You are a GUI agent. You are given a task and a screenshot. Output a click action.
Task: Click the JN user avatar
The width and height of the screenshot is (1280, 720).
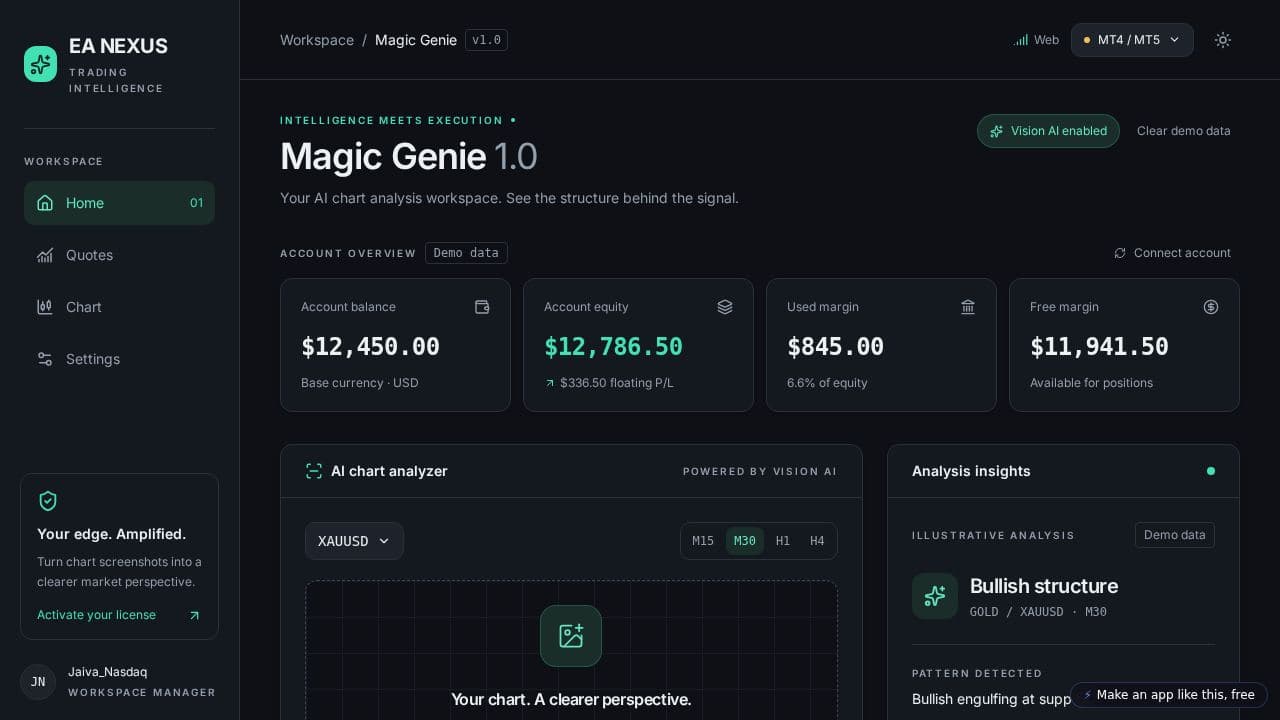[x=38, y=682]
